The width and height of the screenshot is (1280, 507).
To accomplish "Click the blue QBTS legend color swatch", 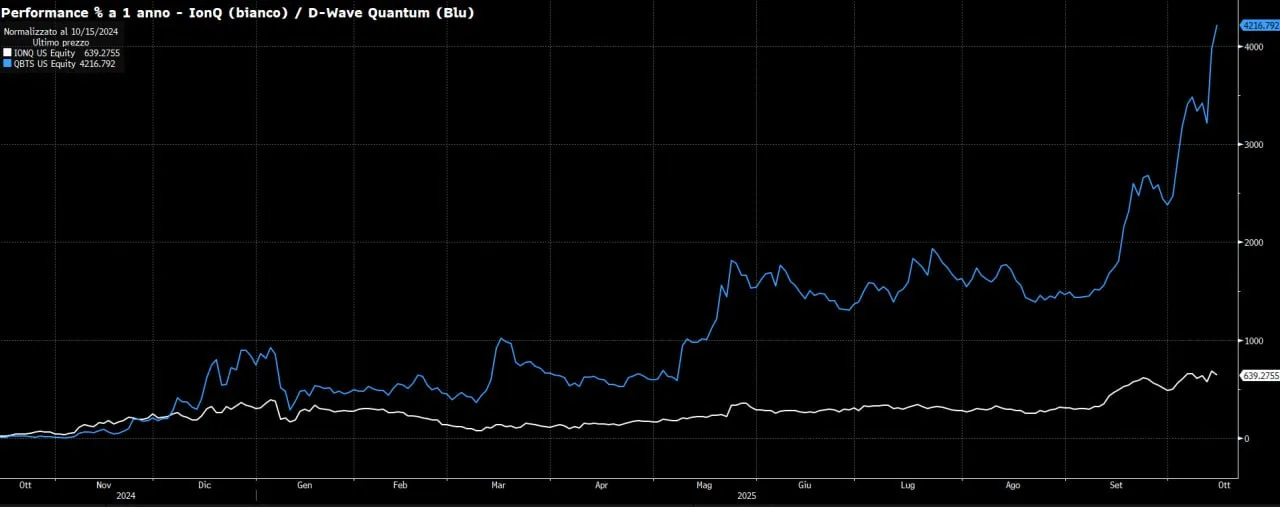I will 7,63.
